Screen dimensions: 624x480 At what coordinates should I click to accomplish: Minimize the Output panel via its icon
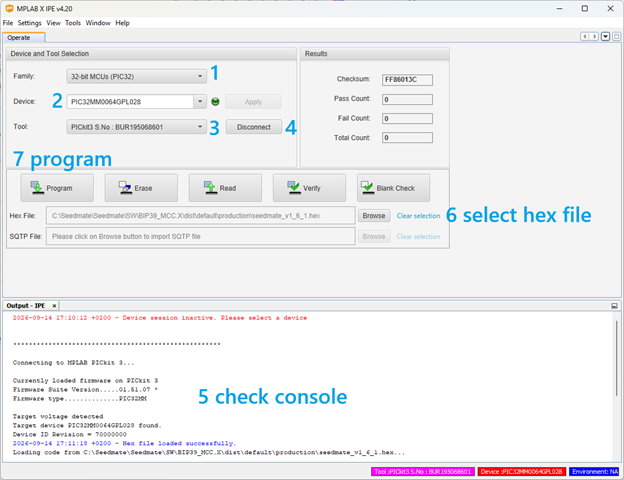(x=614, y=306)
